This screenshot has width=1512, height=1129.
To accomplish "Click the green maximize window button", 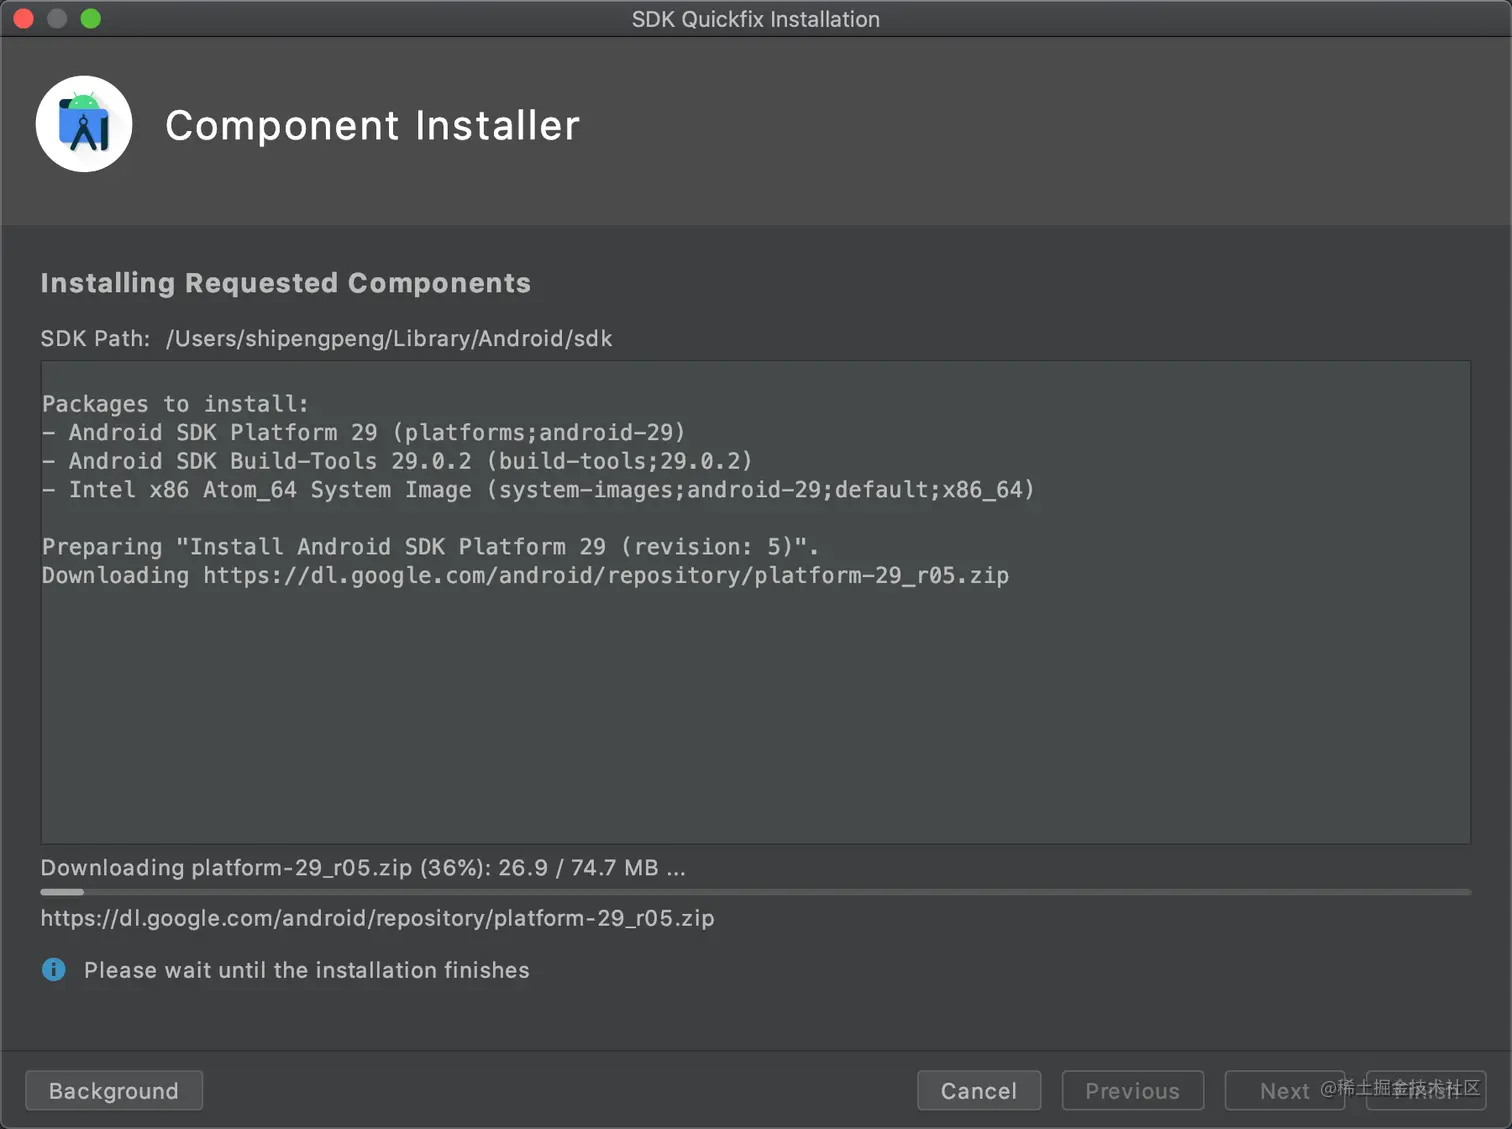I will pyautogui.click(x=91, y=19).
